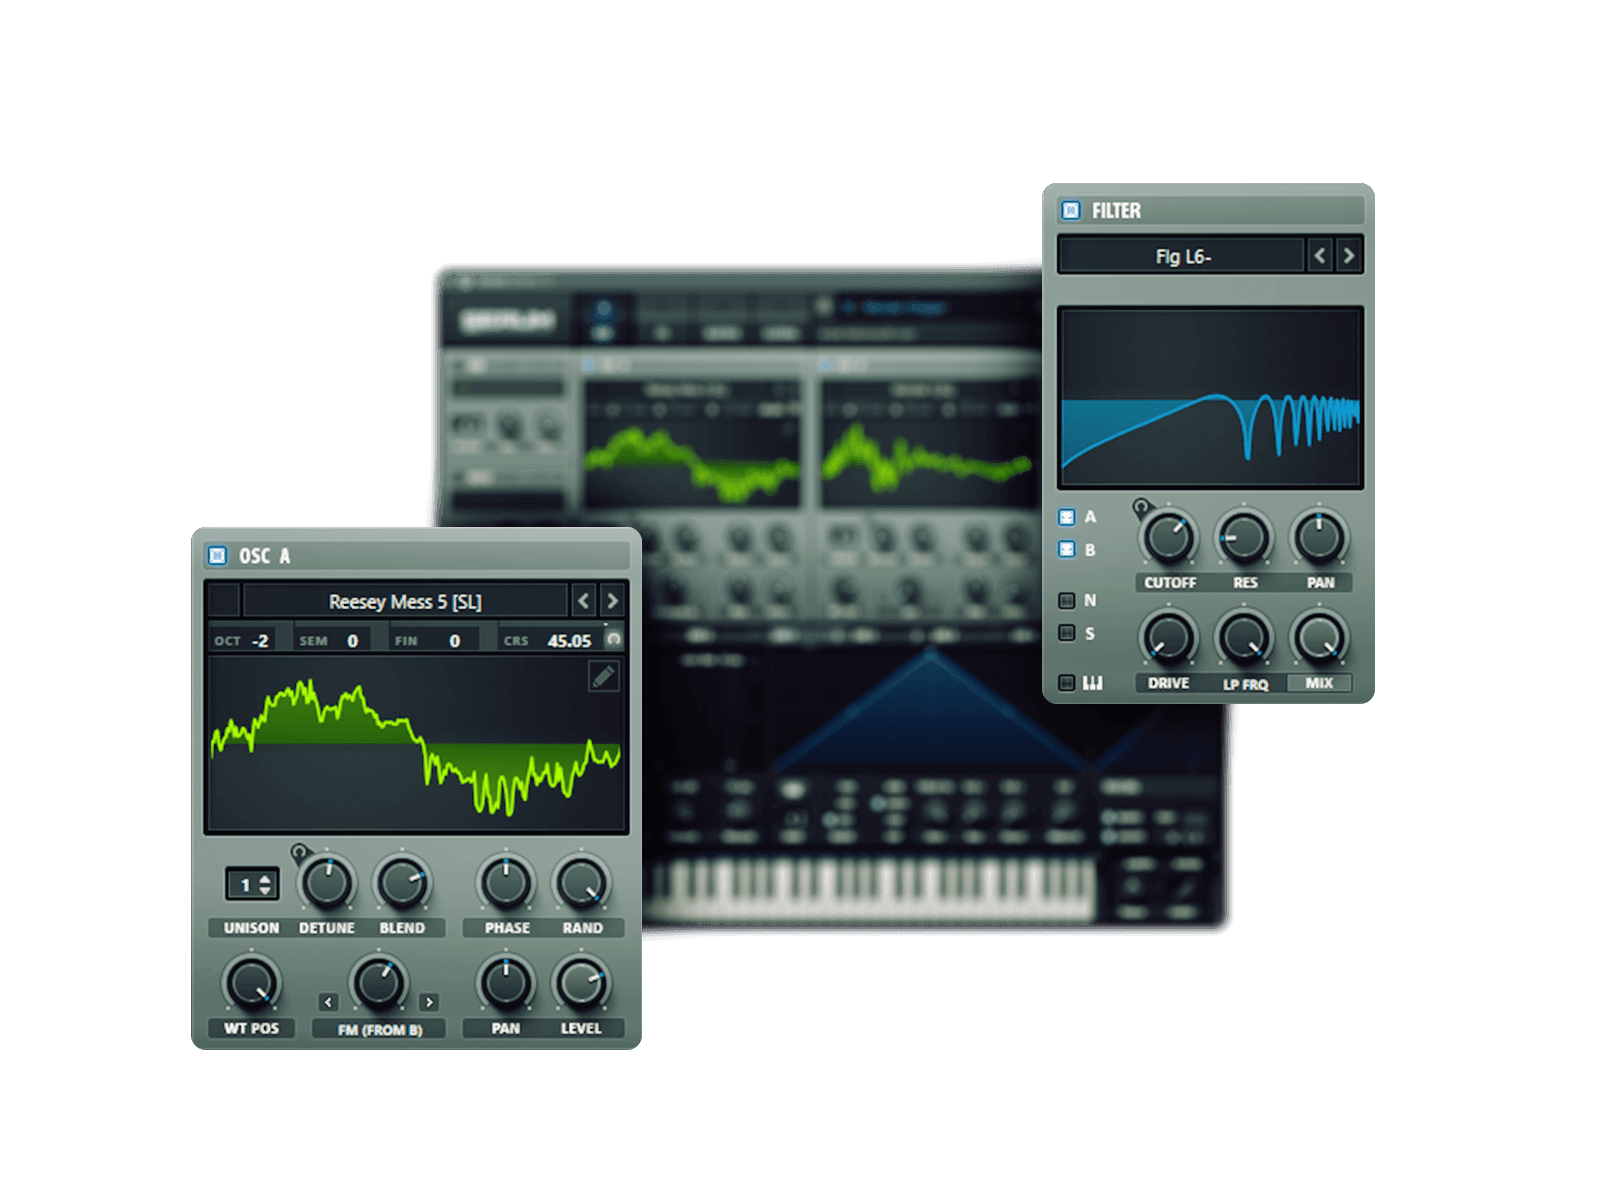Click the CRS coarse pitch value

pos(568,641)
